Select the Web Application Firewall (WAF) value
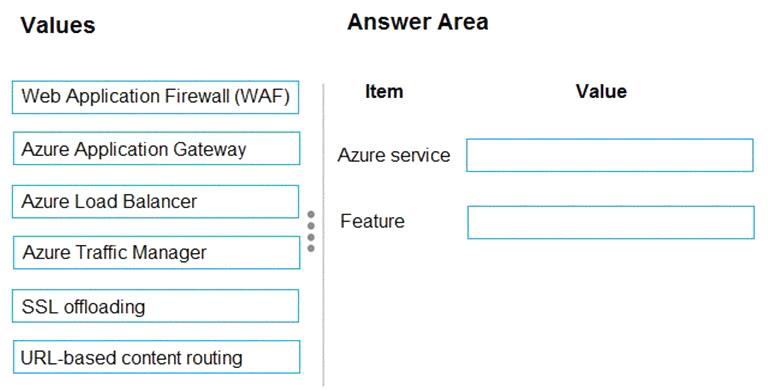This screenshot has width=768, height=390. point(155,97)
